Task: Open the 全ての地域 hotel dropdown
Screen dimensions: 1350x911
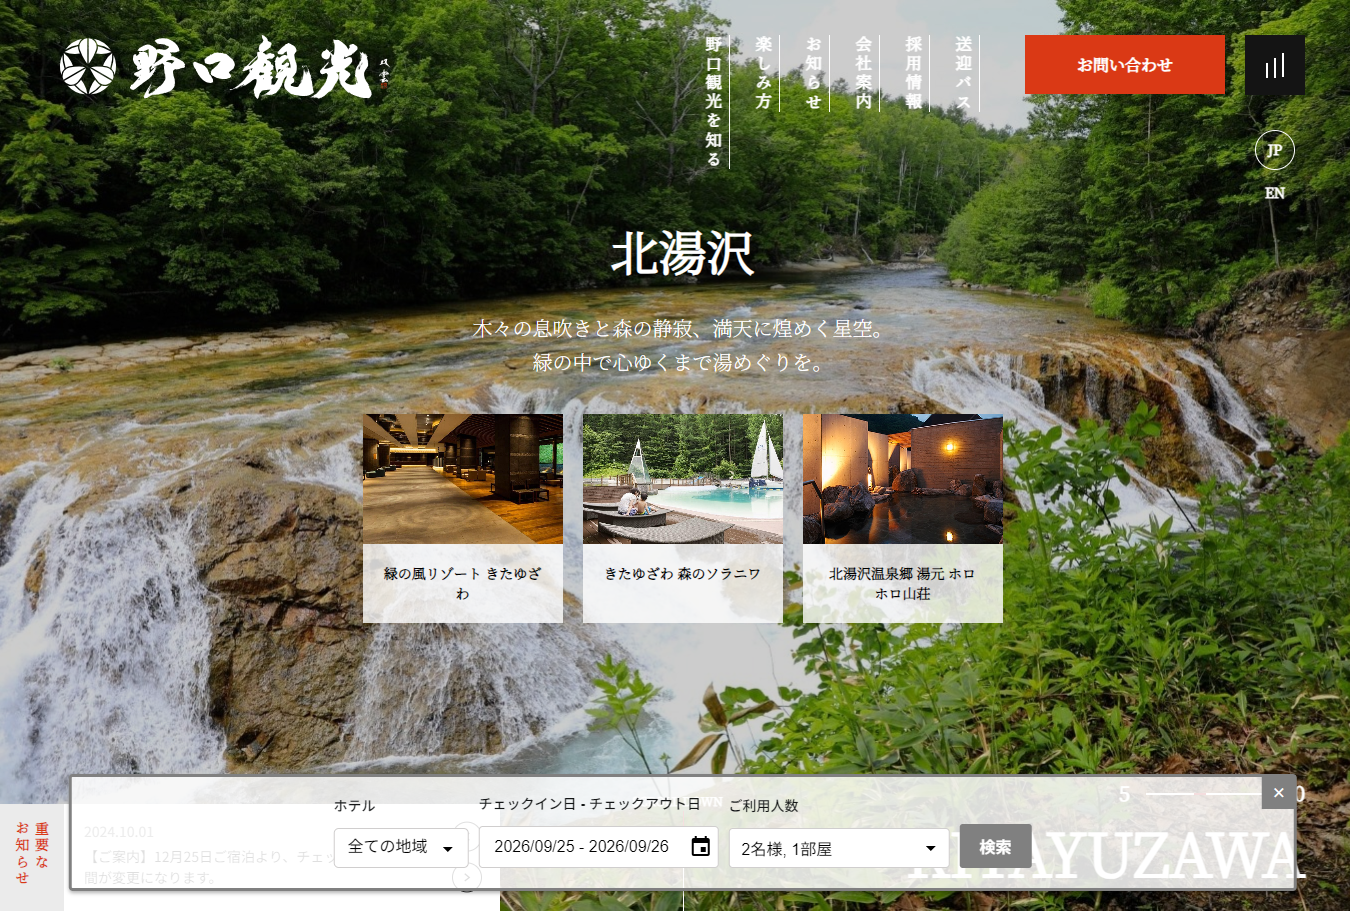Action: click(401, 847)
